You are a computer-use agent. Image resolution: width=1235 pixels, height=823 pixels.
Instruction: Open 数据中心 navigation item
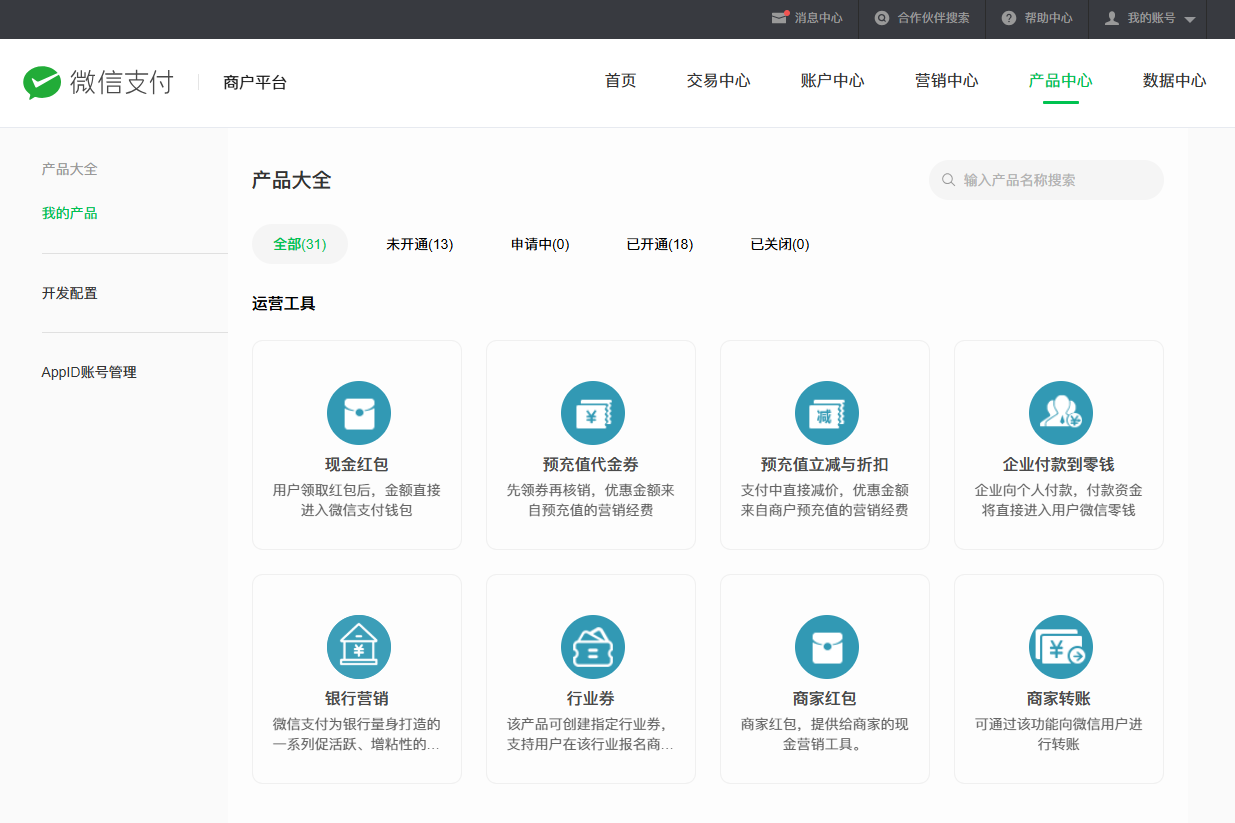click(x=1174, y=81)
